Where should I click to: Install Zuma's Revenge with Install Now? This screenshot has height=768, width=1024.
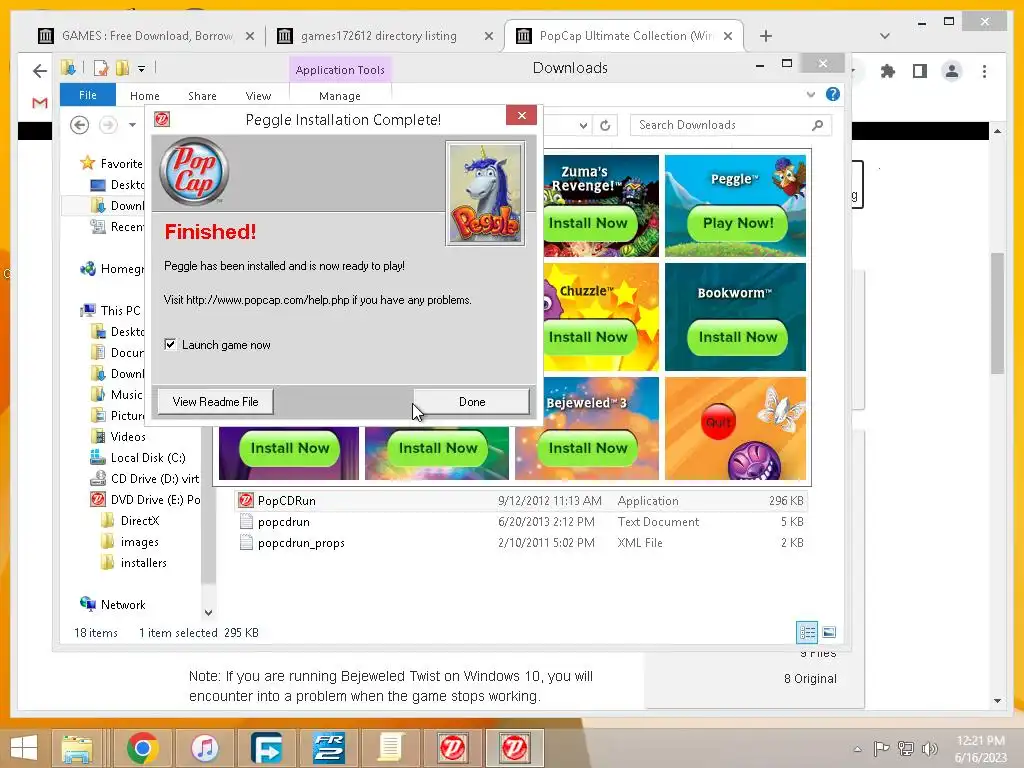click(588, 223)
